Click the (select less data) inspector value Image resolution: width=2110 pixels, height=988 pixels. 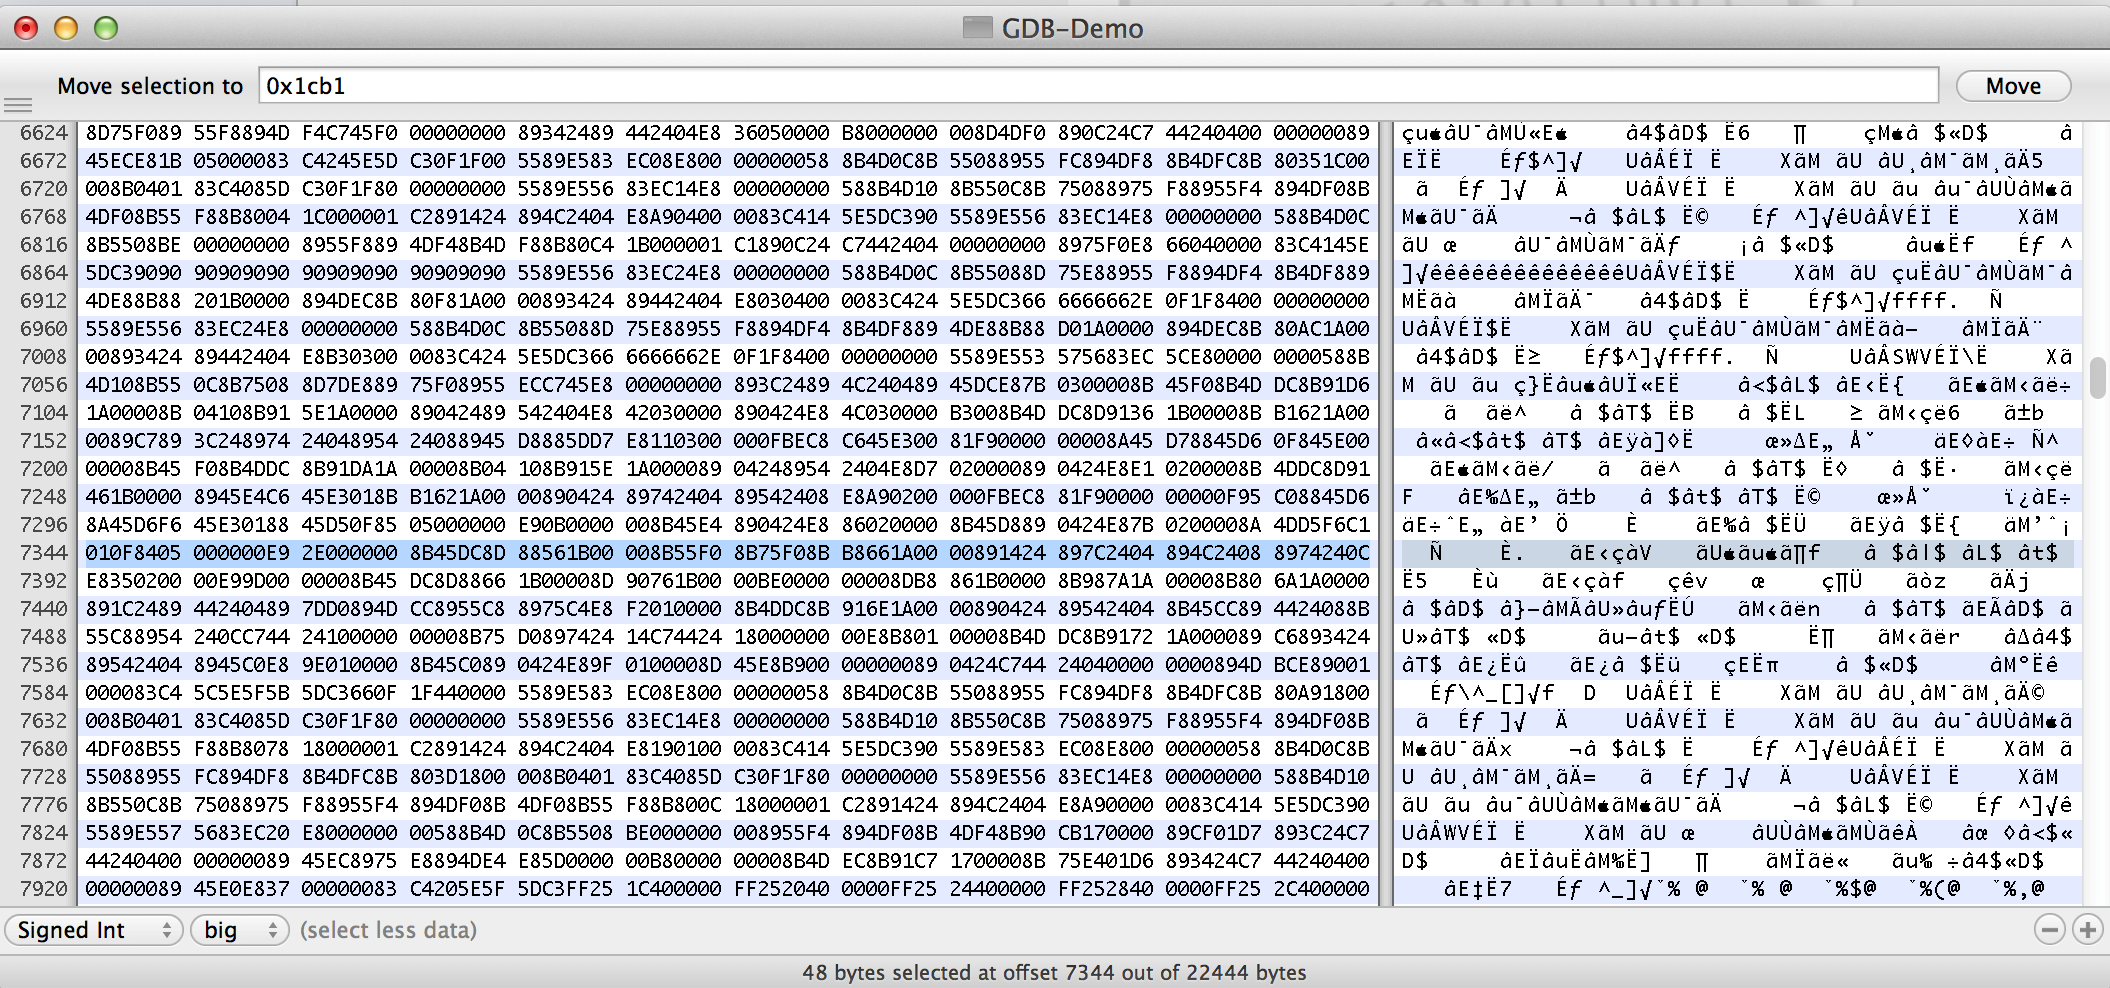click(388, 930)
